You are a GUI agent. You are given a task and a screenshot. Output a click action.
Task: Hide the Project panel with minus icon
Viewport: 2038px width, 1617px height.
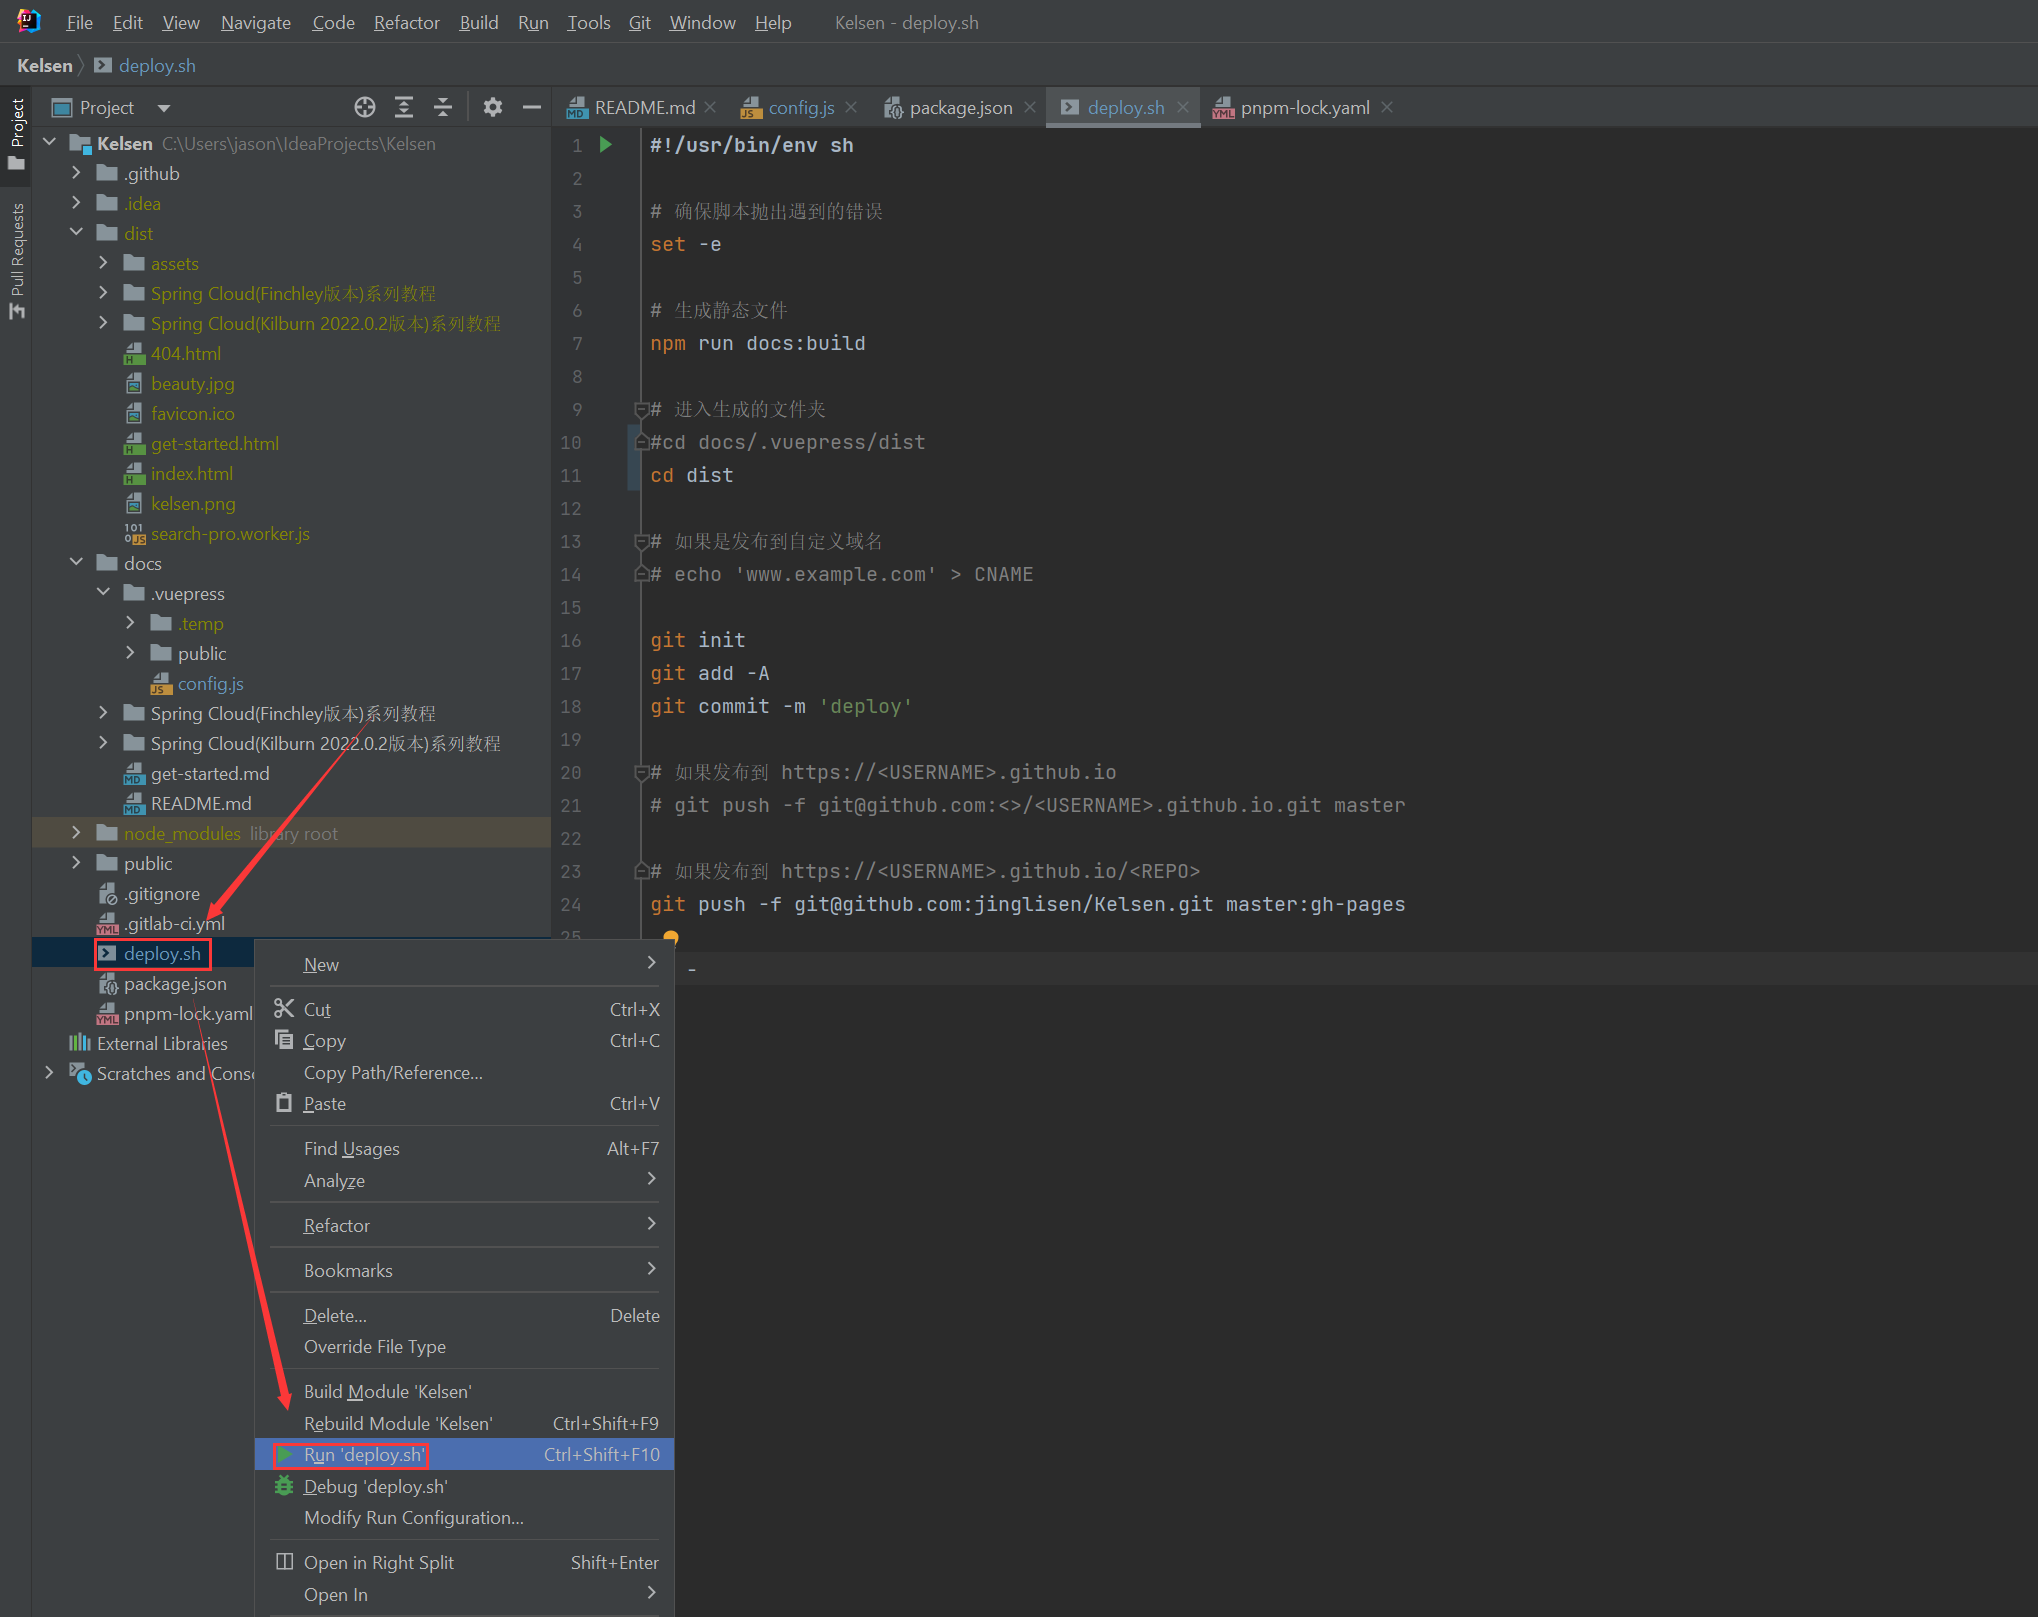coord(532,107)
